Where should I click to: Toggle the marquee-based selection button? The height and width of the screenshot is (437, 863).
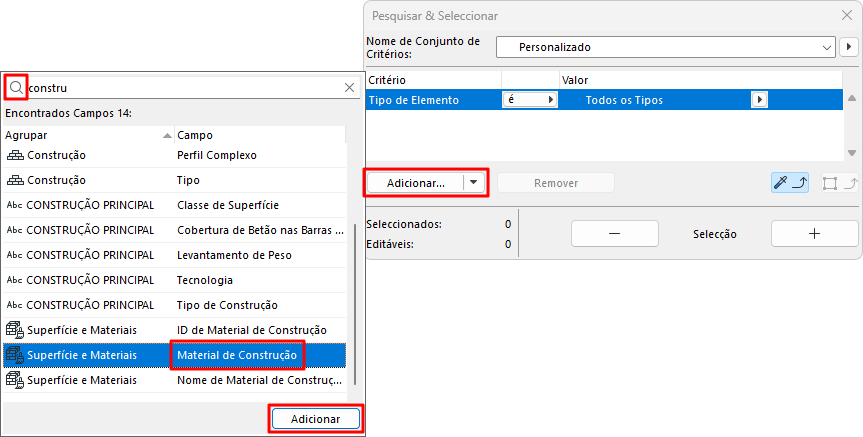839,183
